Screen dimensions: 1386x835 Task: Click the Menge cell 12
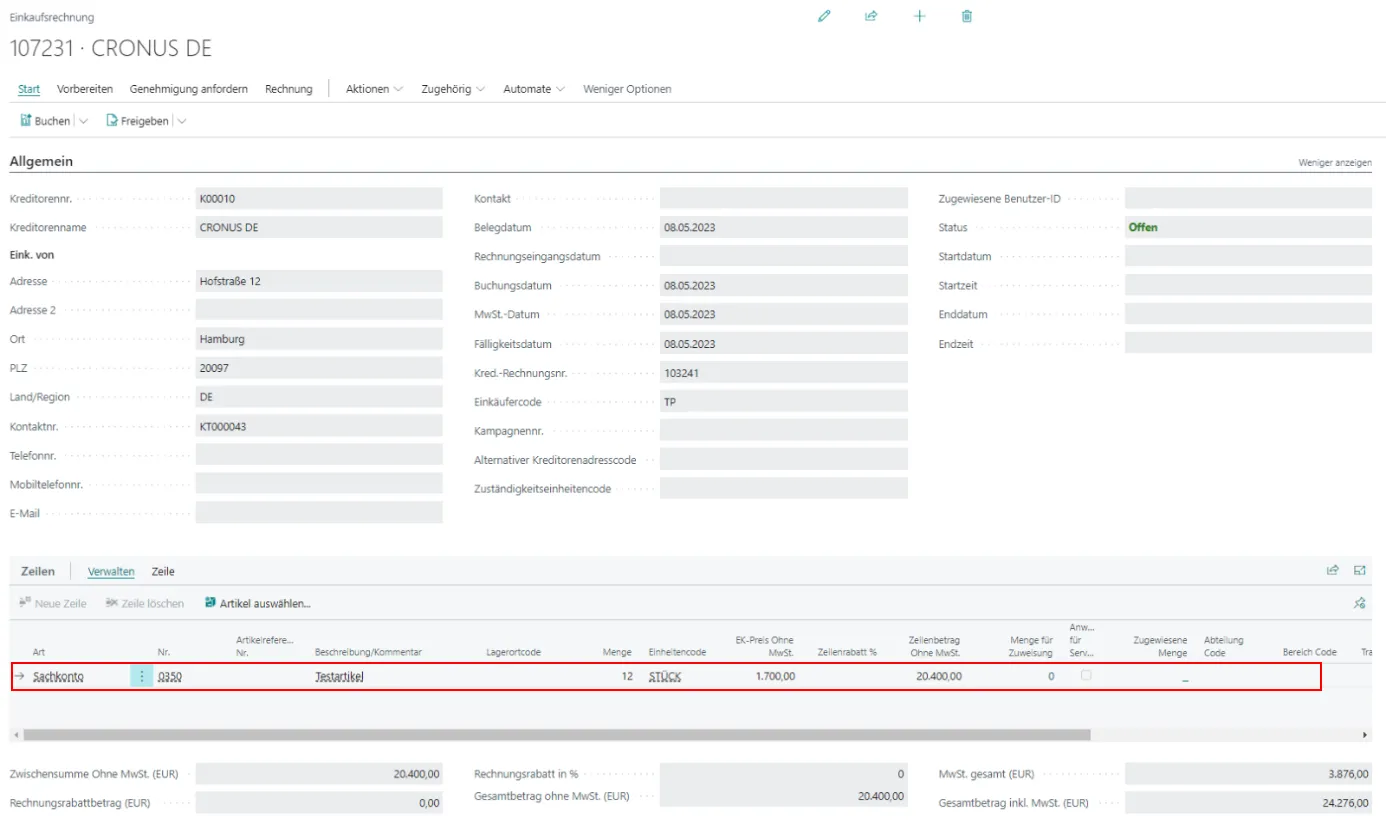coord(626,676)
